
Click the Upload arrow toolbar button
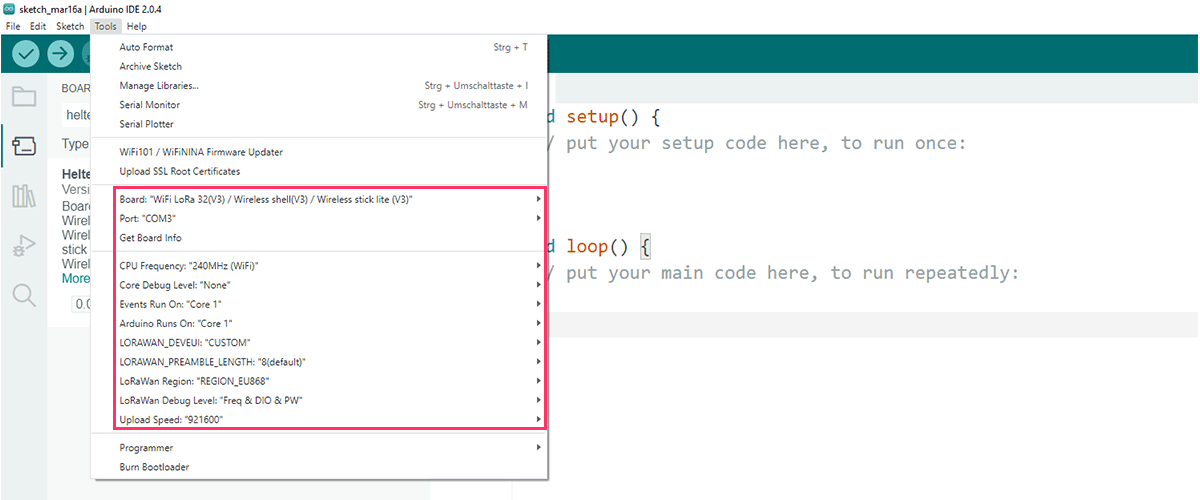click(61, 54)
